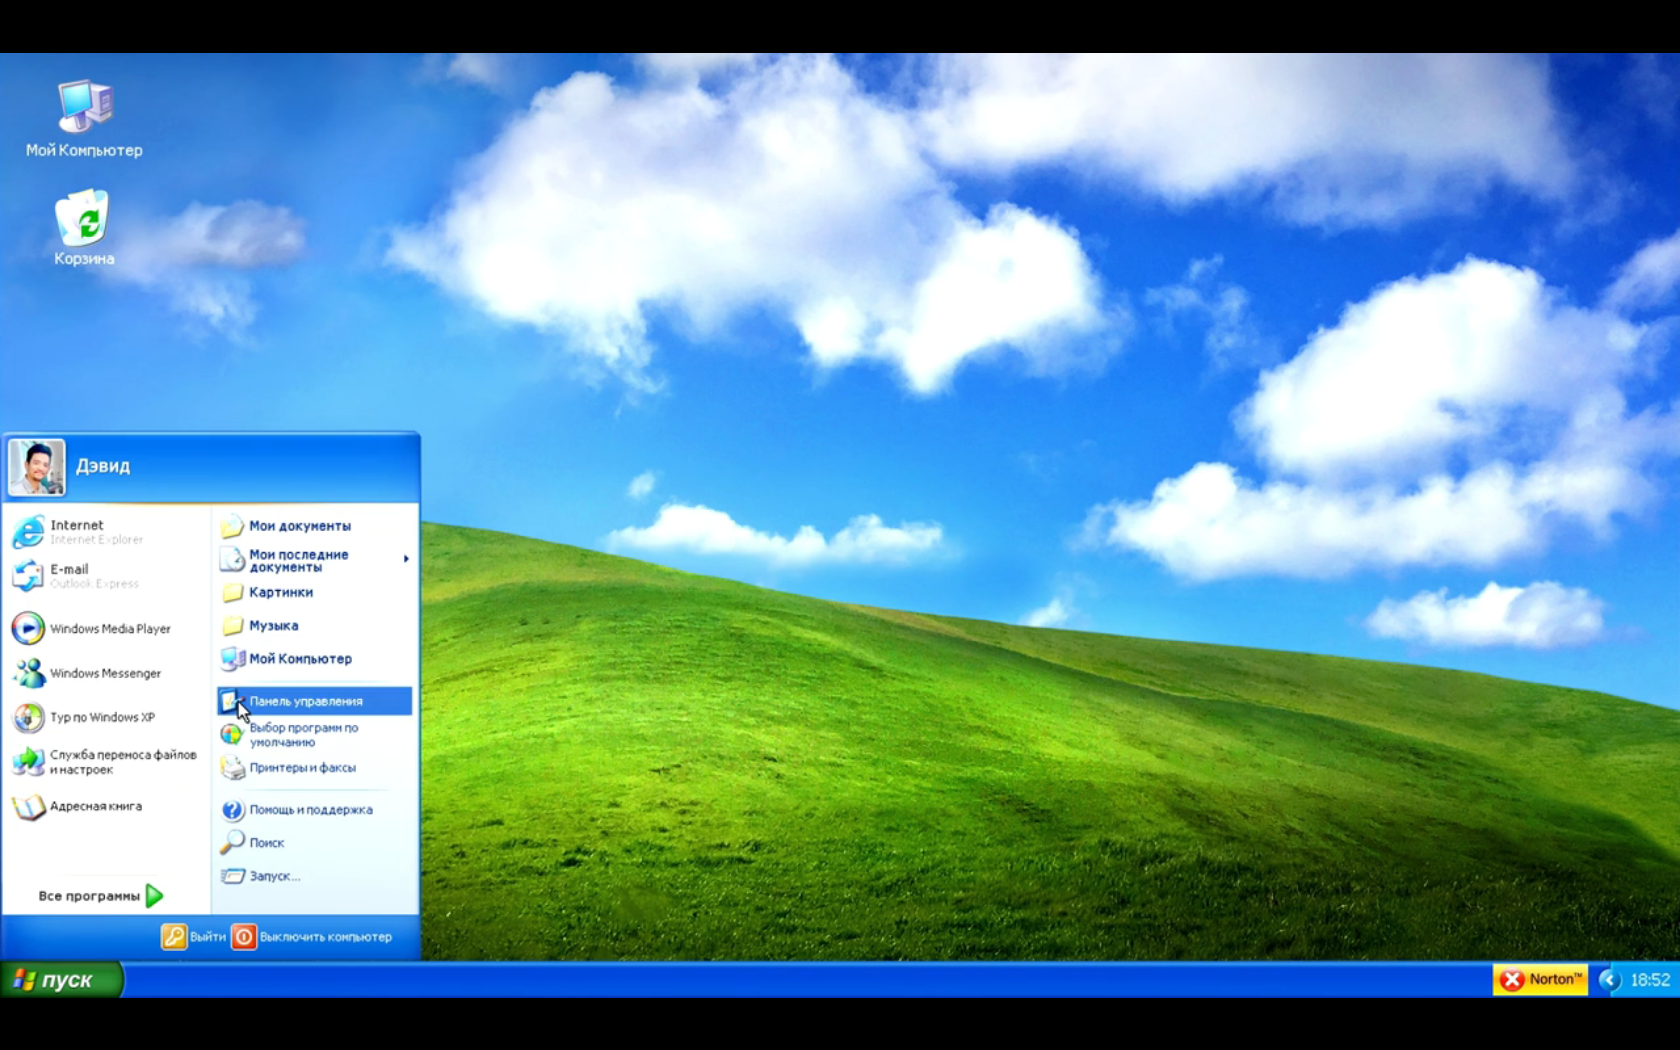
Task: Select Панель управления menu item
Action: [314, 701]
